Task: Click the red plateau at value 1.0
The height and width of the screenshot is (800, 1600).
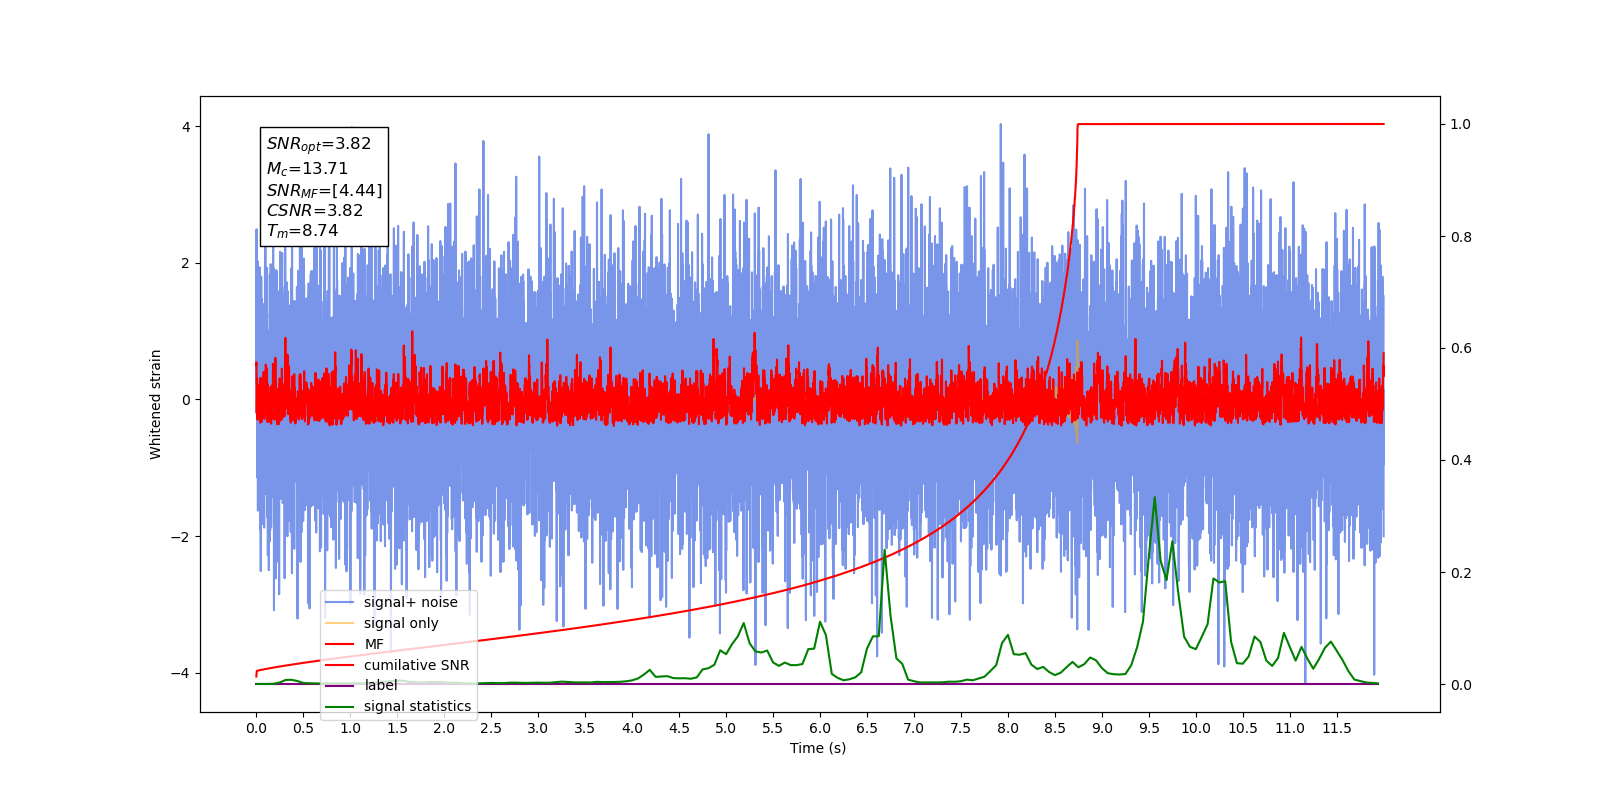Action: click(x=1231, y=124)
